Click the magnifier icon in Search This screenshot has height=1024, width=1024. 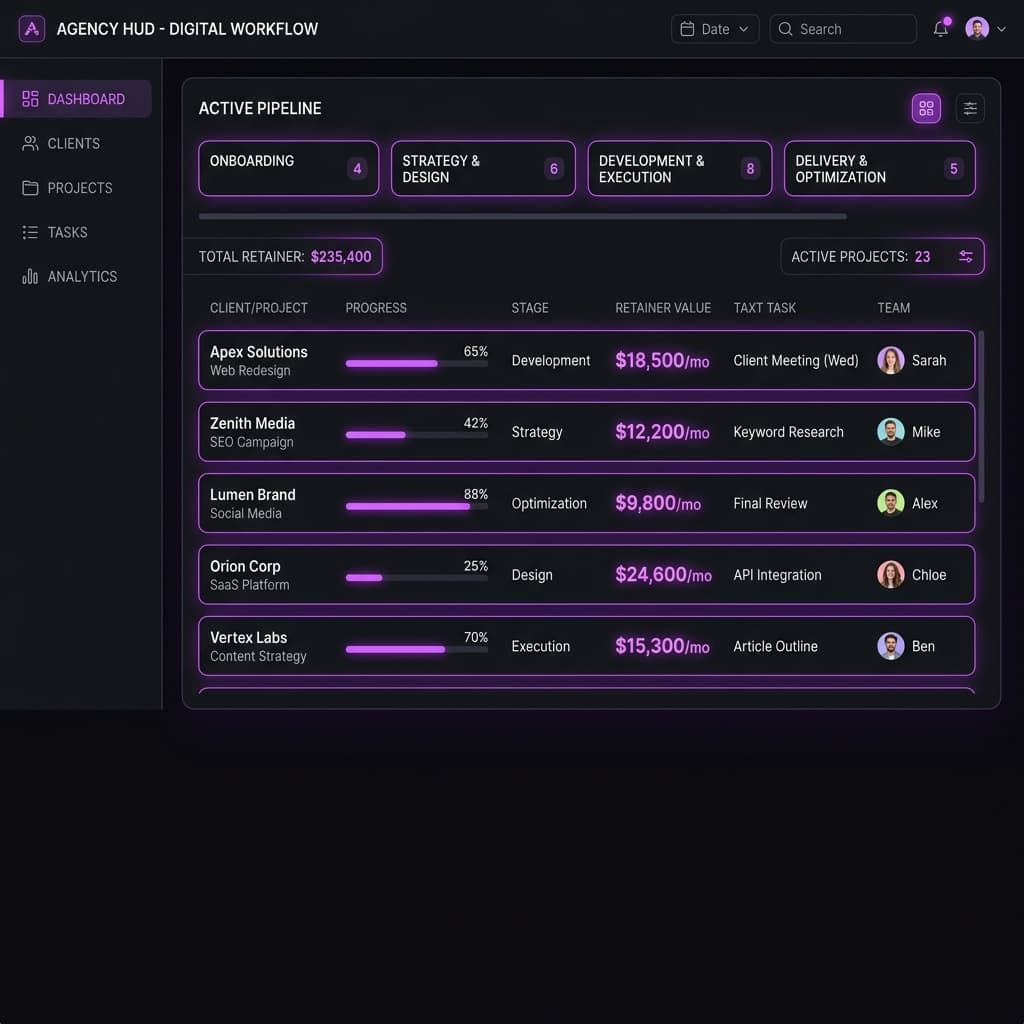point(786,29)
